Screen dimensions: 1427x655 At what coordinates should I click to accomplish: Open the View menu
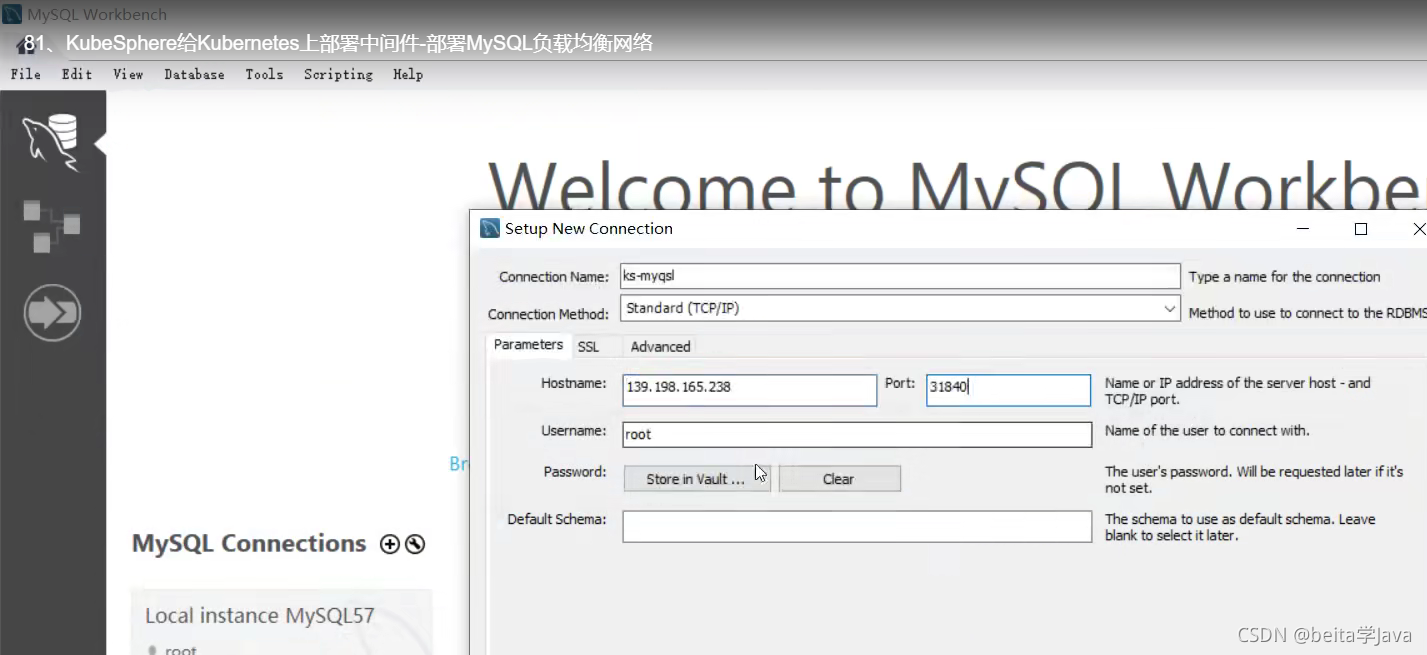[128, 74]
